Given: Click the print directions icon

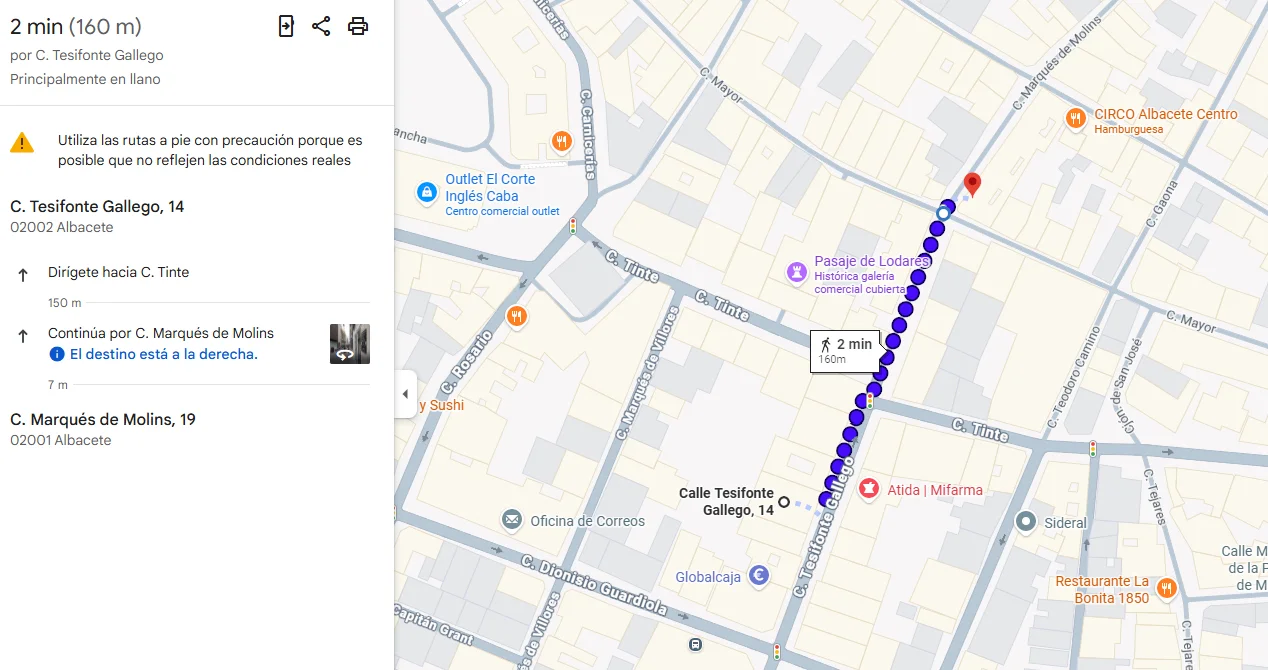Looking at the screenshot, I should tap(358, 27).
